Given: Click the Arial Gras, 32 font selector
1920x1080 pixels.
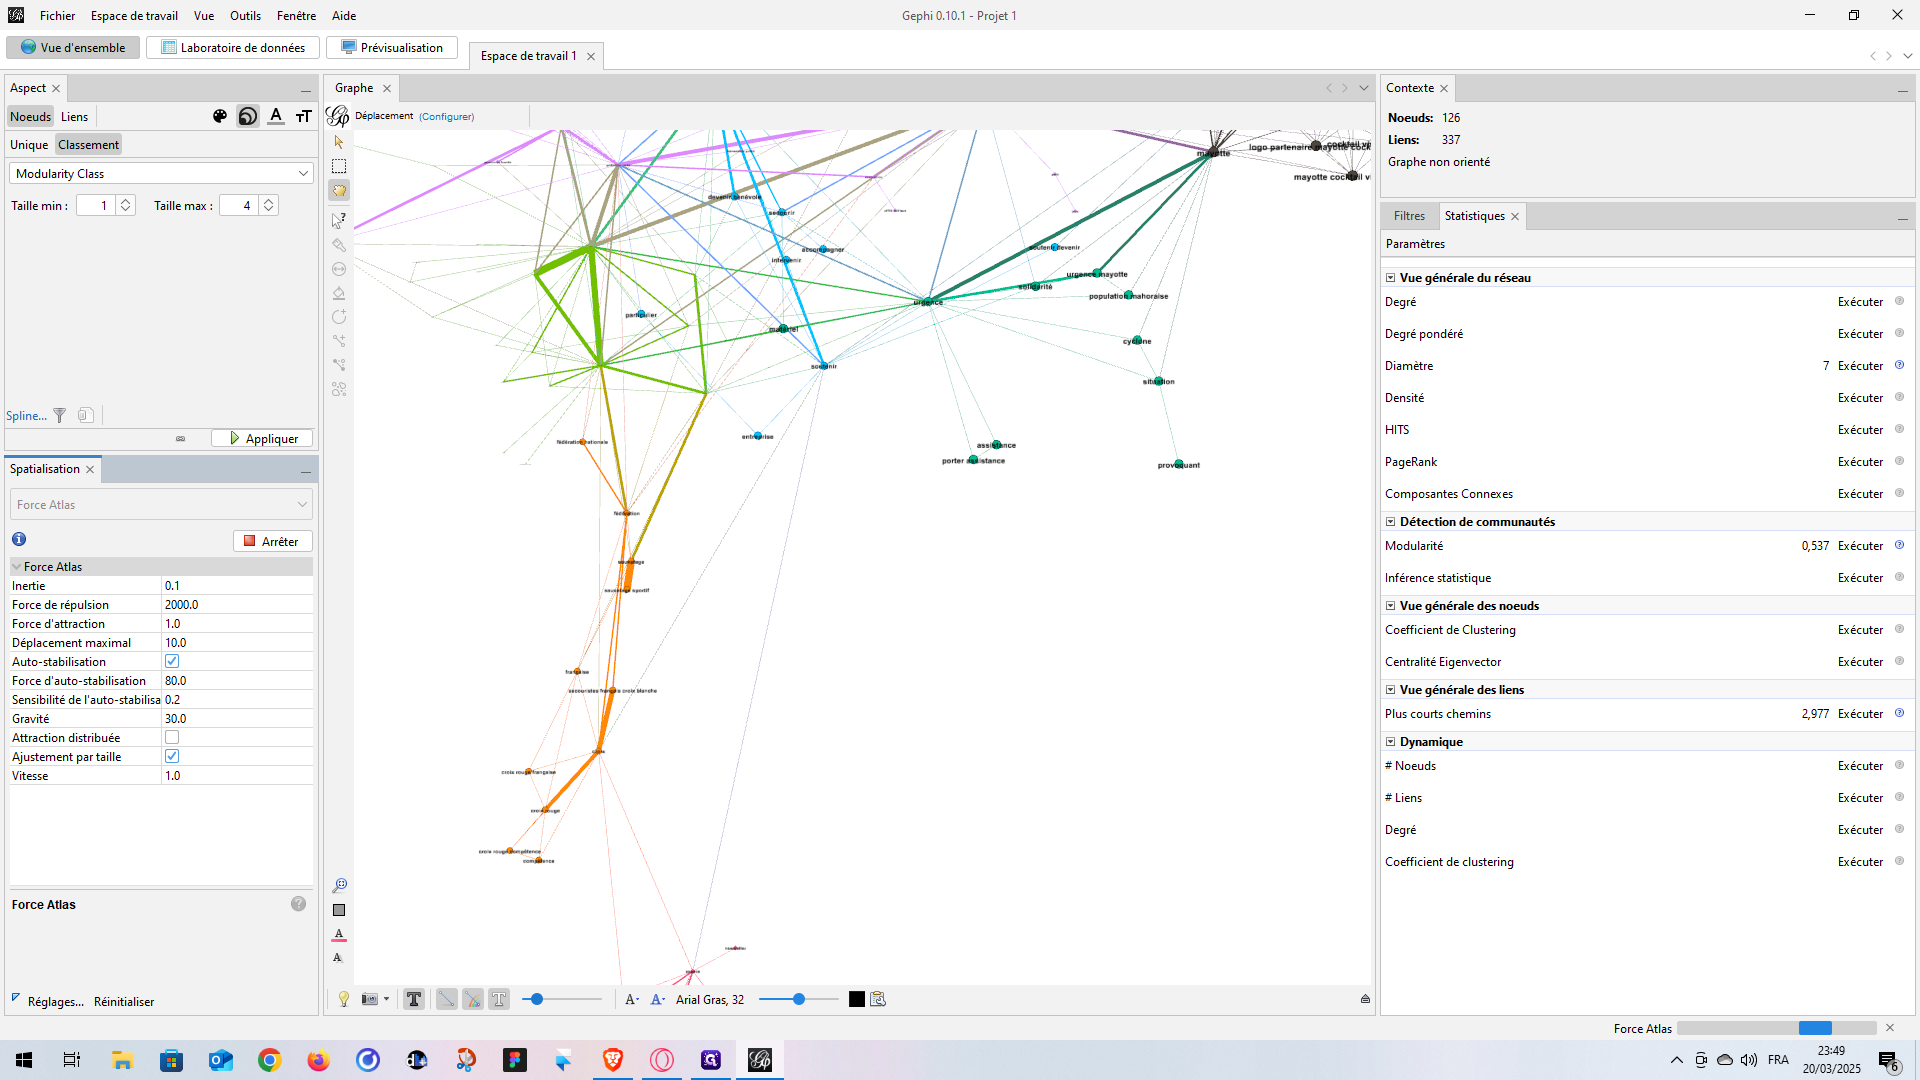Looking at the screenshot, I should [710, 999].
